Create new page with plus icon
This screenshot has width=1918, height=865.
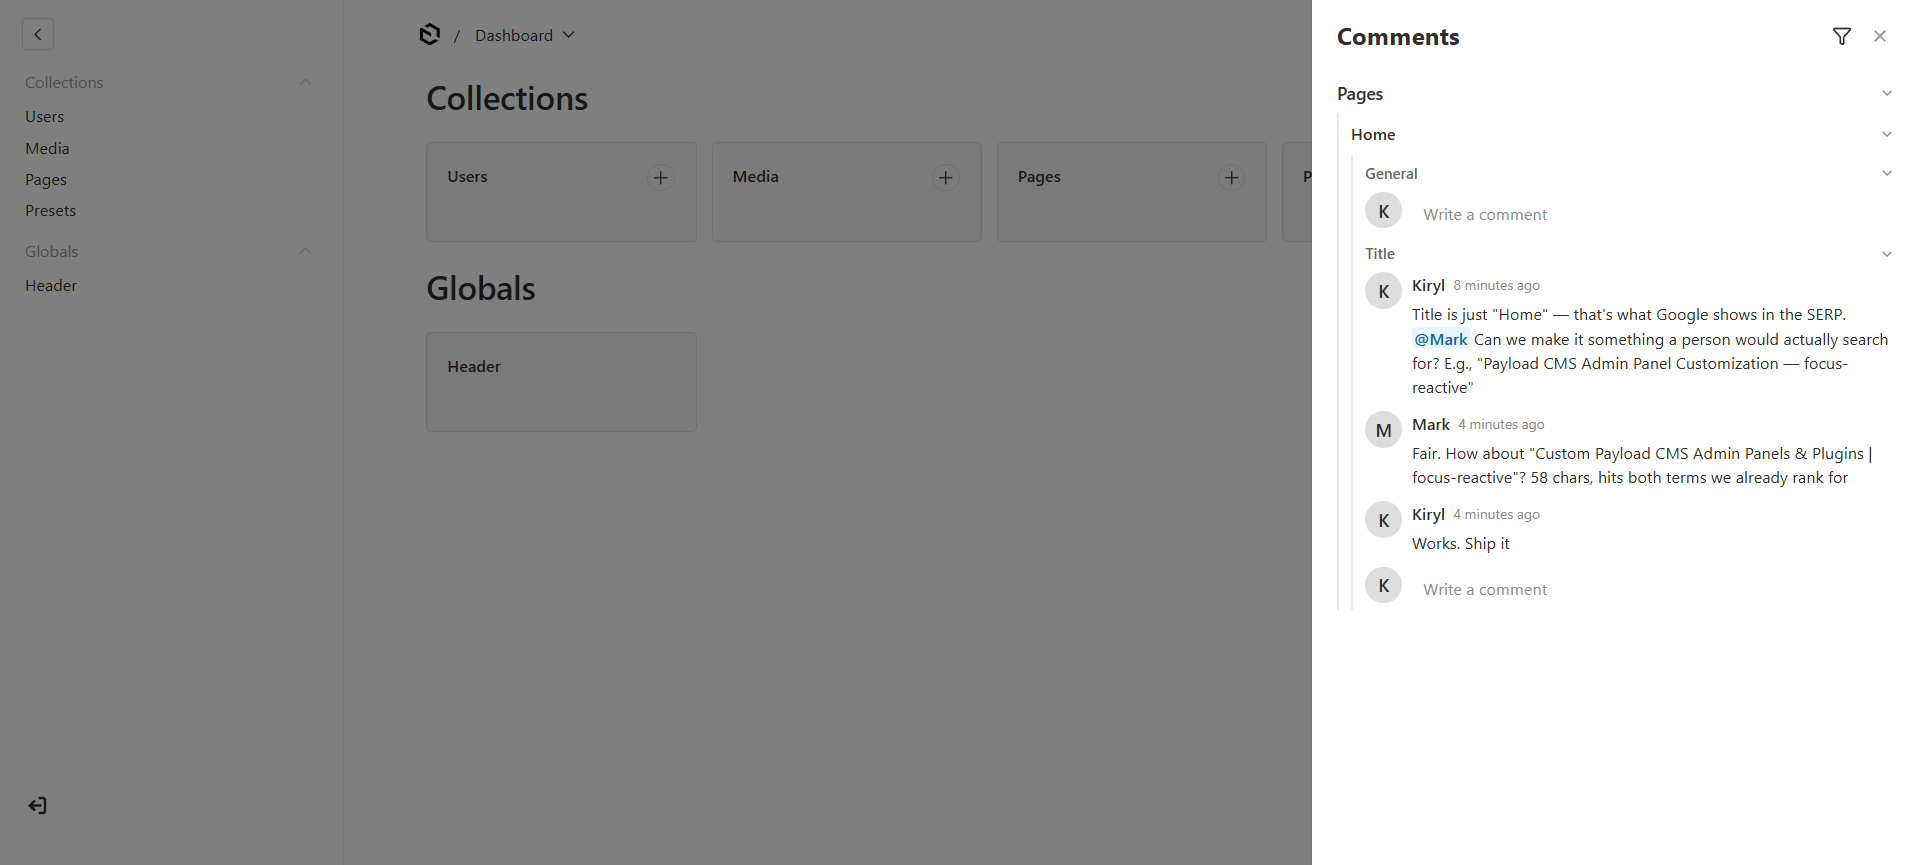(1232, 178)
